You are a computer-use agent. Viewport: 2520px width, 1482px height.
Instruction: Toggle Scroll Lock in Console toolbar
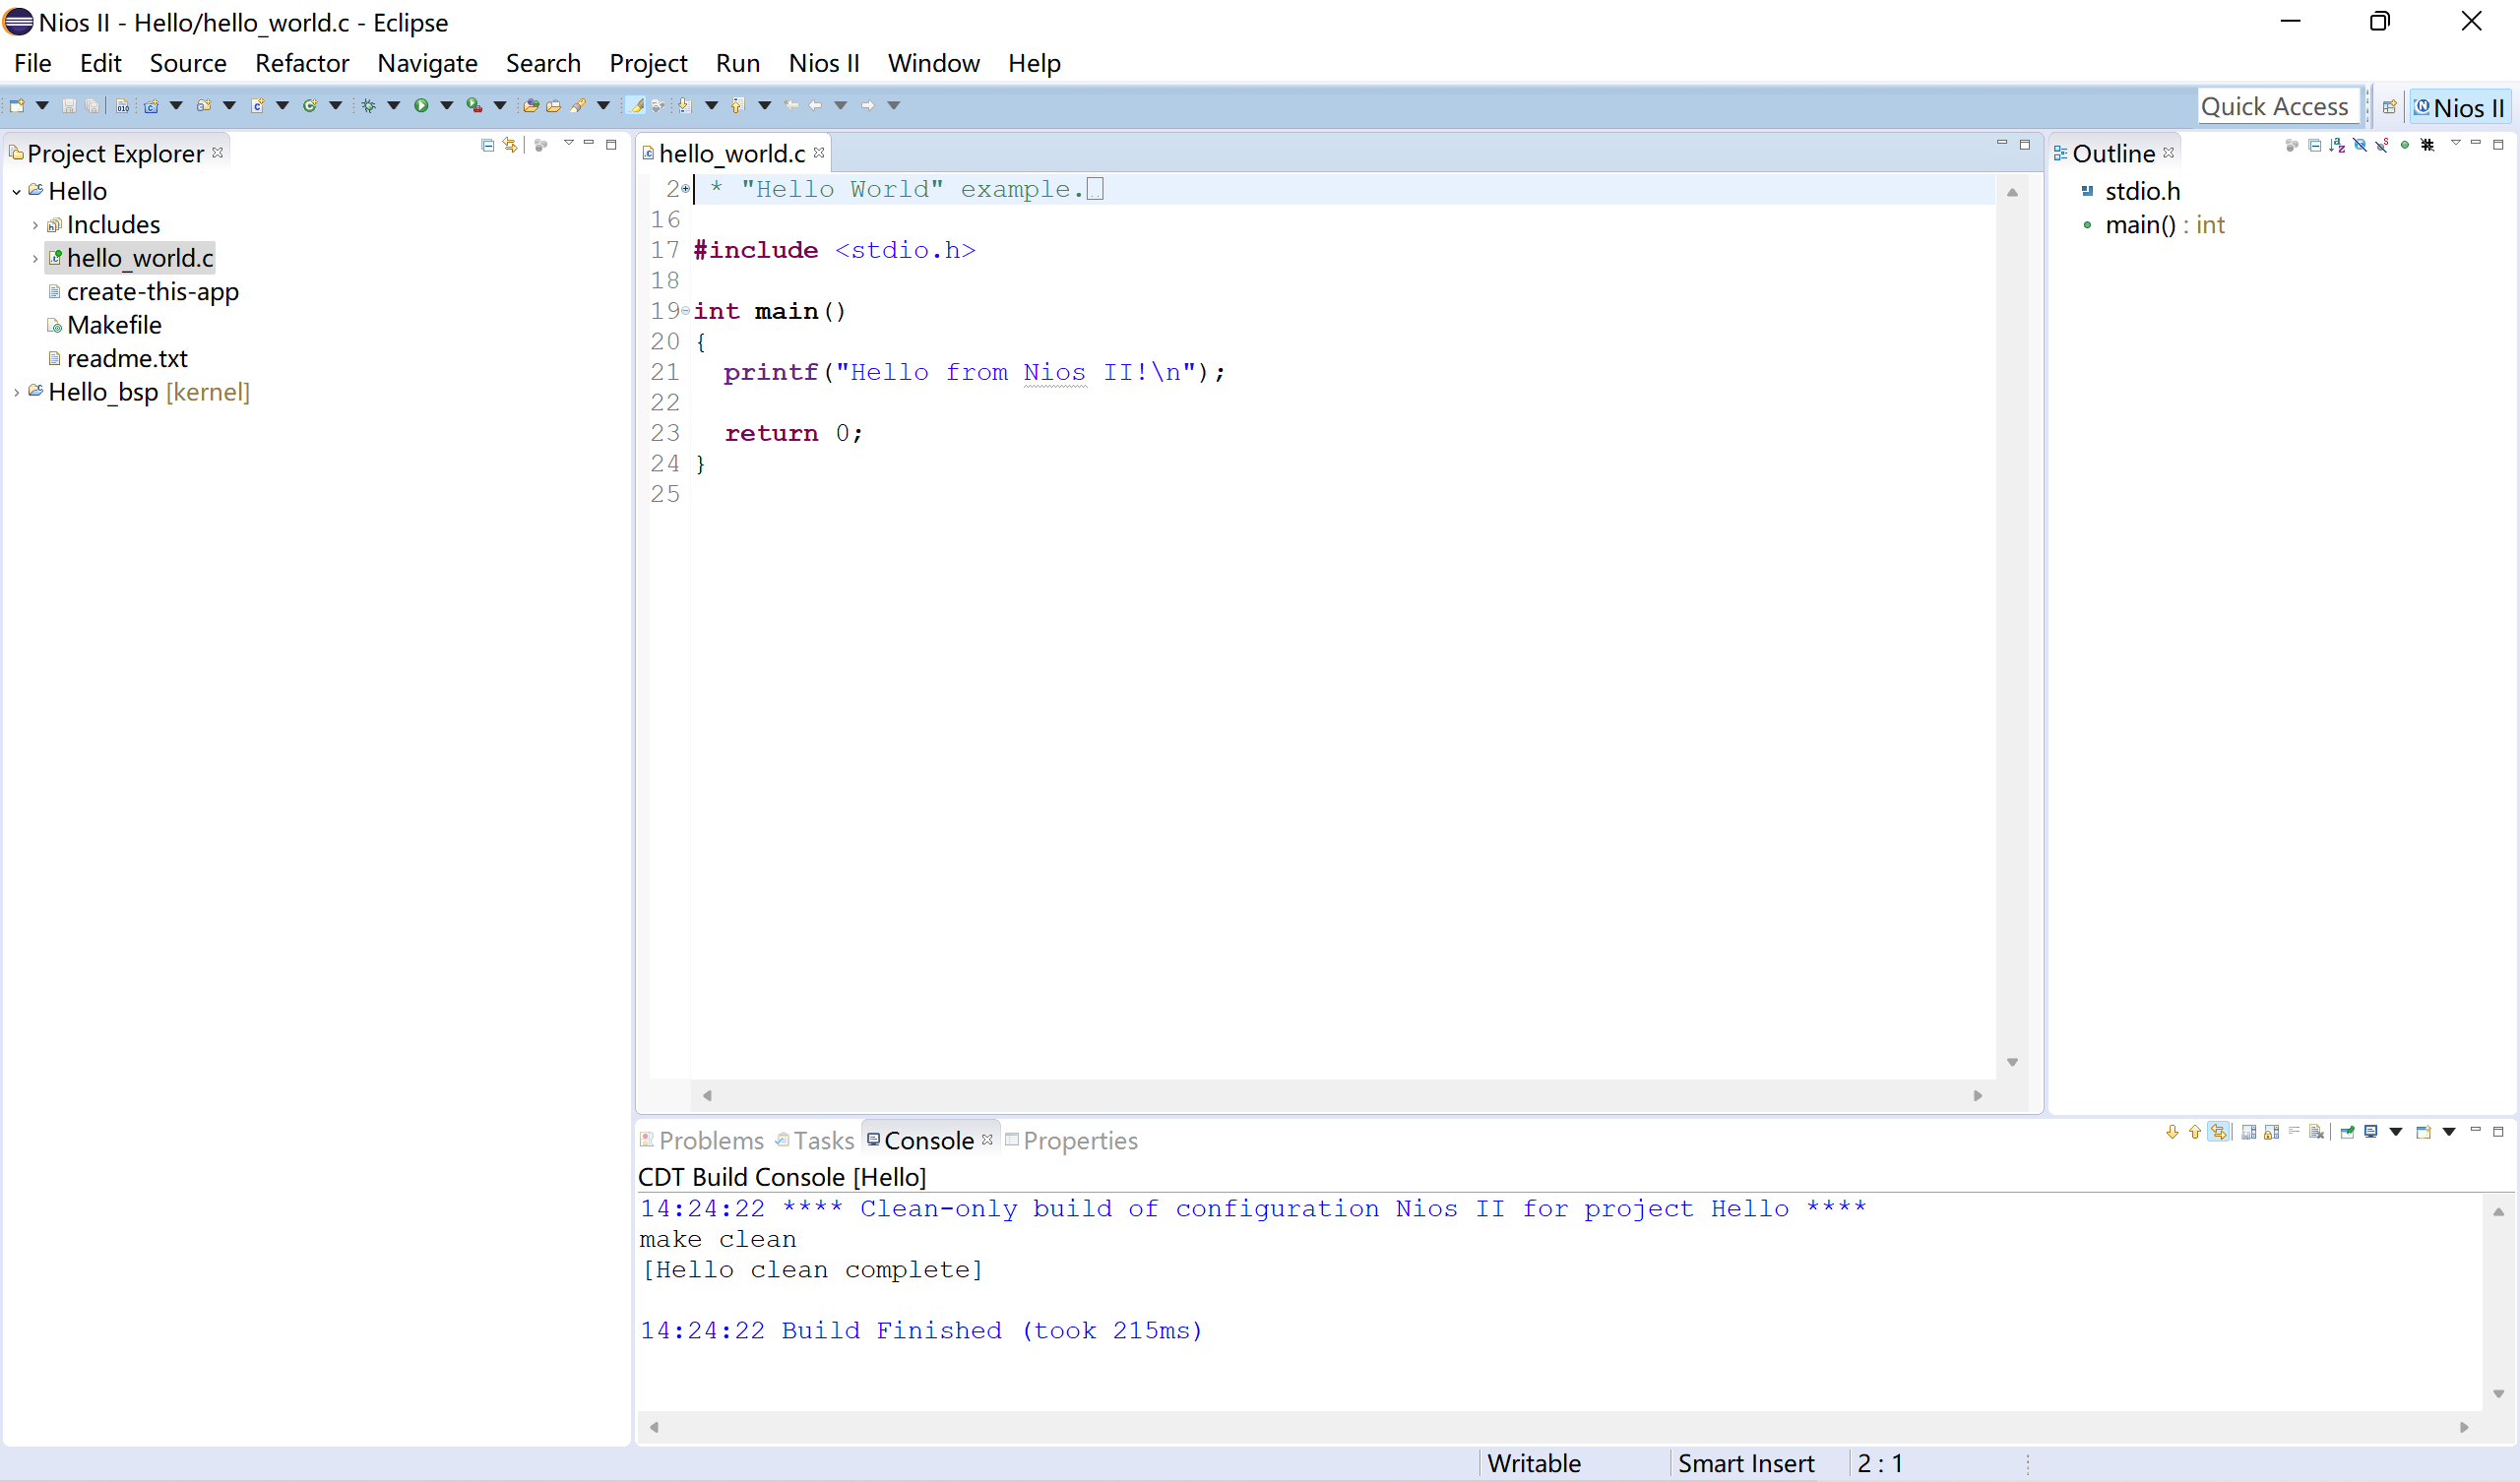(x=2271, y=1132)
